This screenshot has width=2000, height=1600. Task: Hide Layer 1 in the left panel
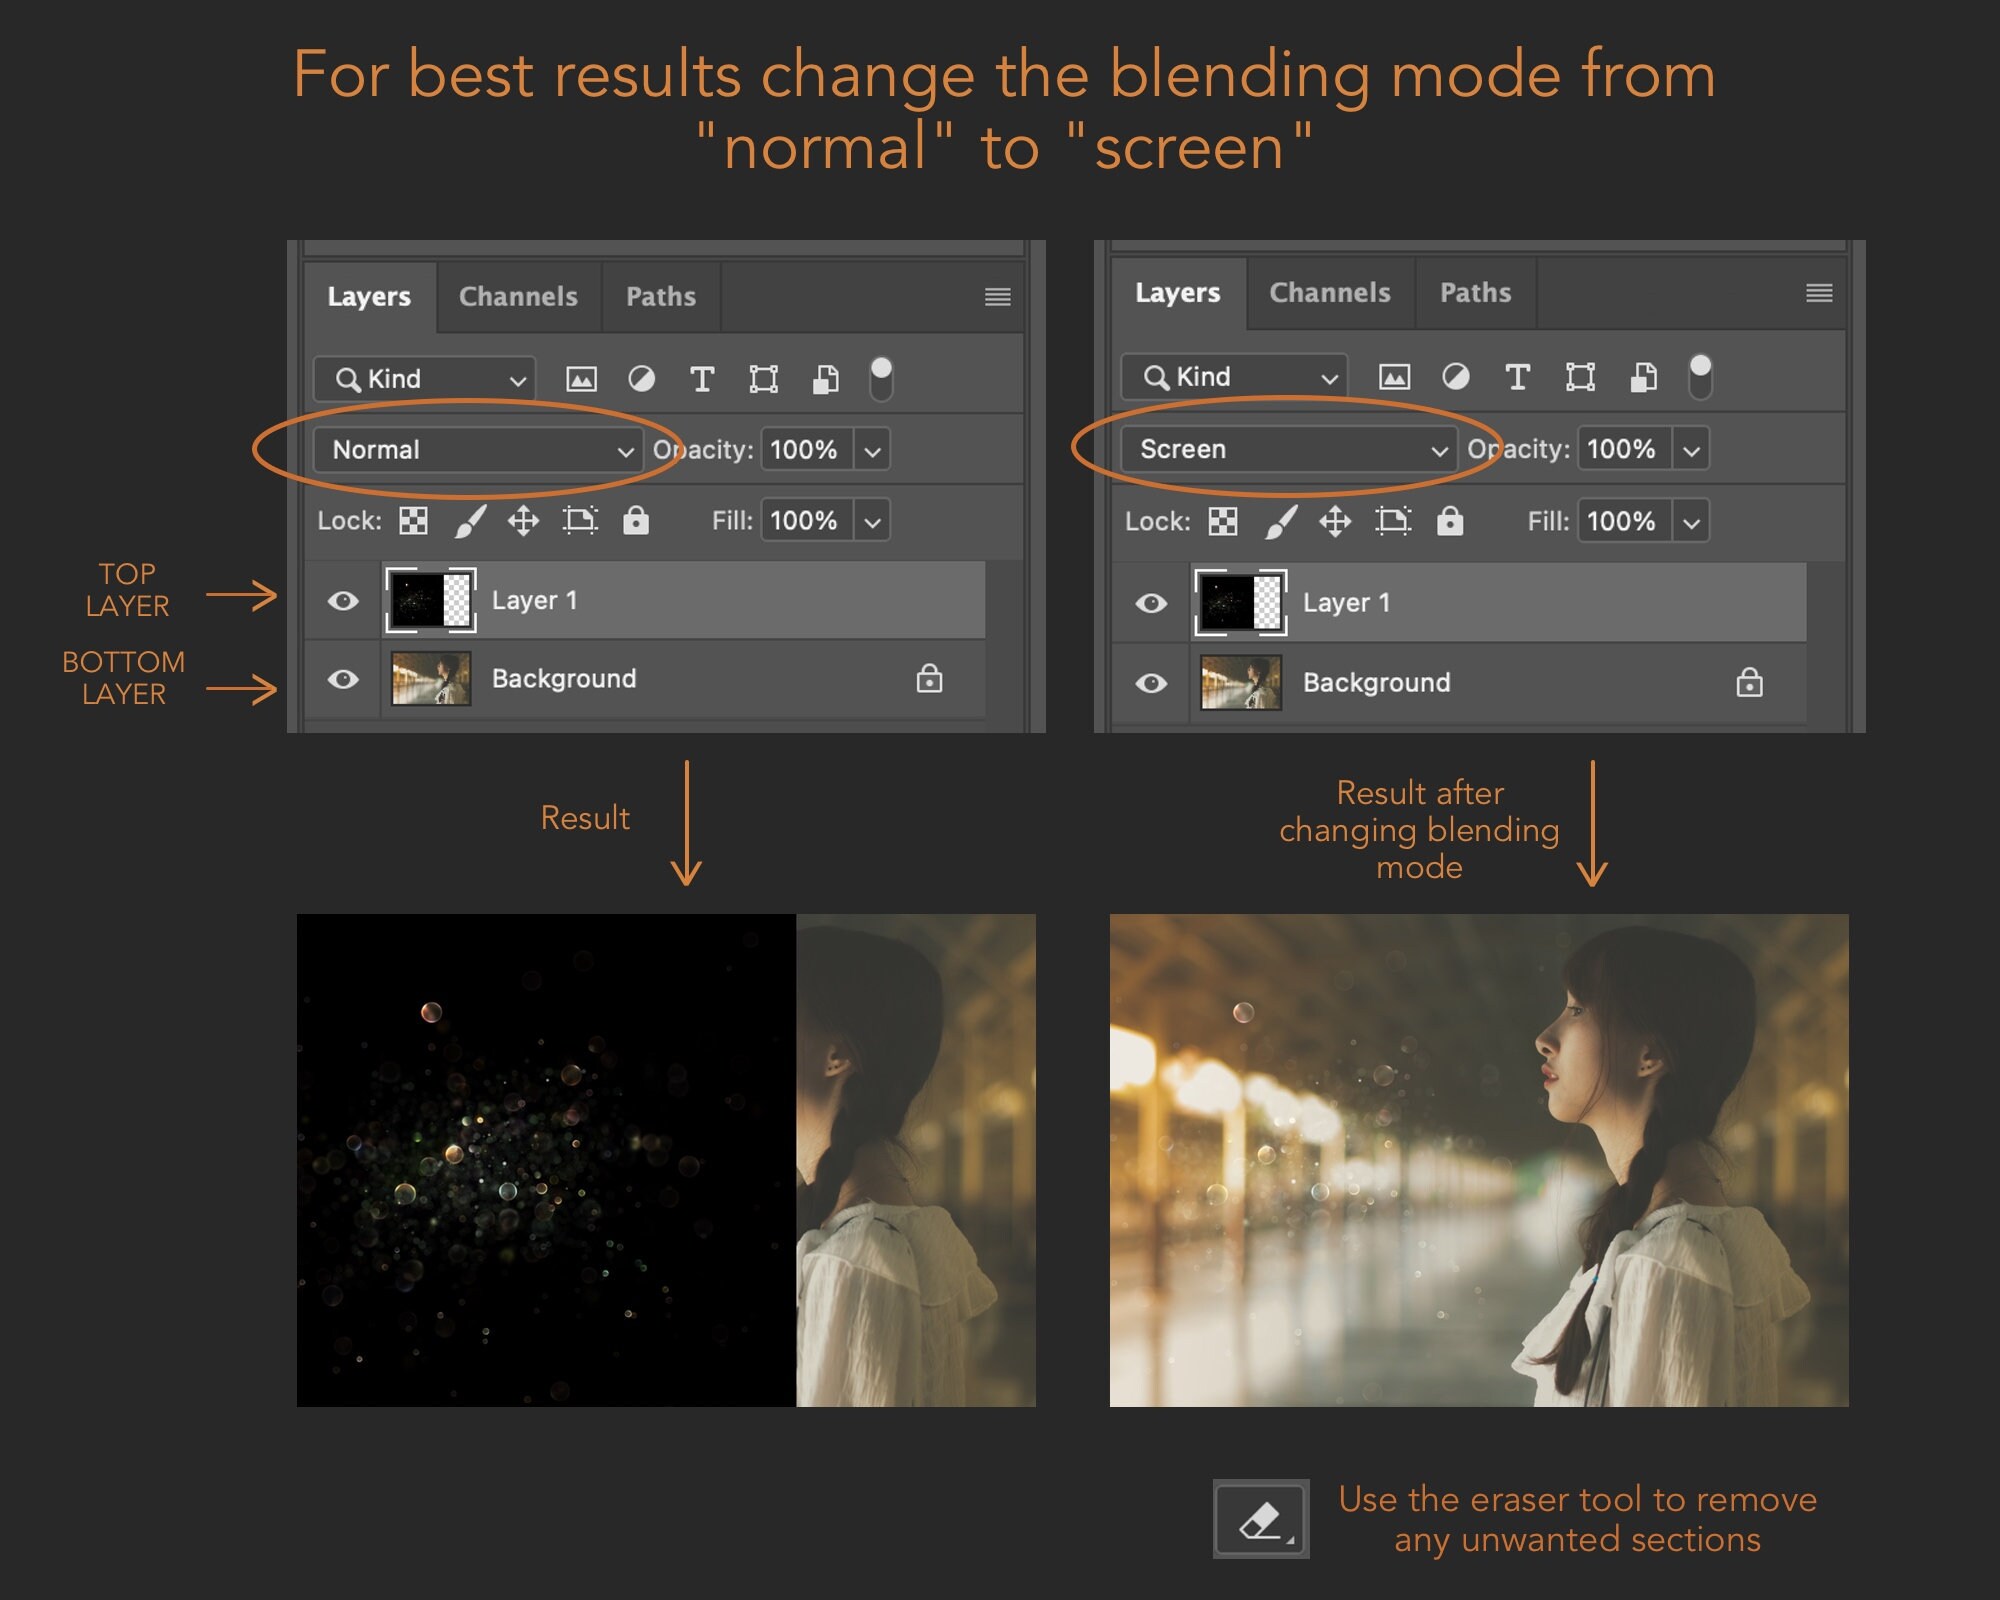pos(344,600)
